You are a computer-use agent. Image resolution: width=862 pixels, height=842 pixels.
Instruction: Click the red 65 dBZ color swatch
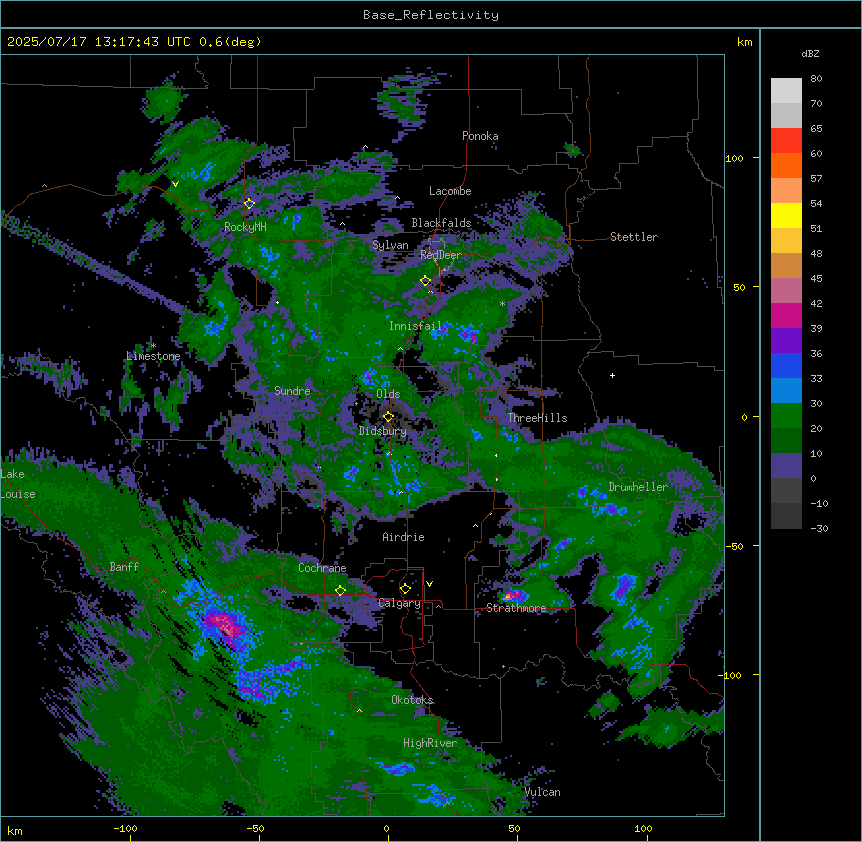coord(786,140)
